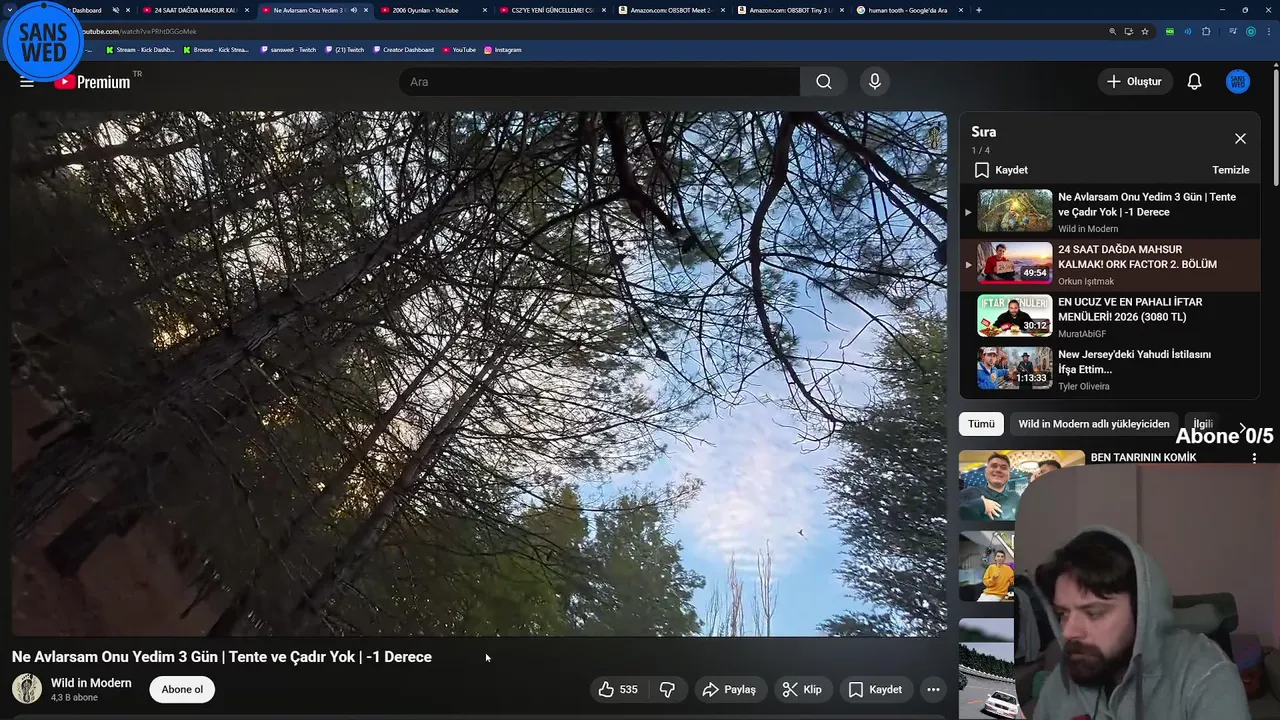The width and height of the screenshot is (1280, 720).
Task: Play queue item New Jersey'deki Yahudi İstilasını
Action: click(x=1110, y=369)
